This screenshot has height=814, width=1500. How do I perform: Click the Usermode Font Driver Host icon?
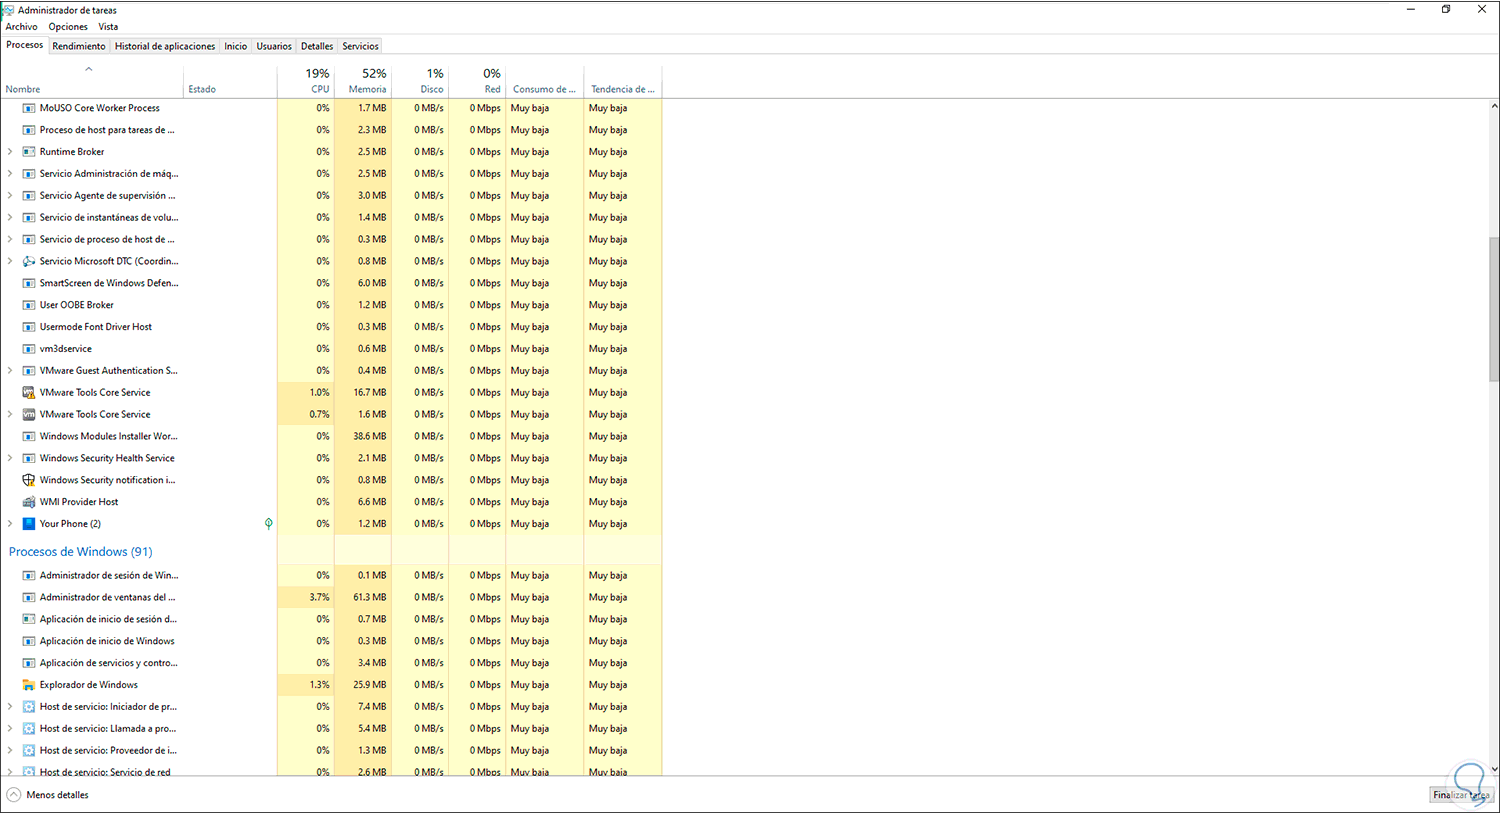point(29,327)
